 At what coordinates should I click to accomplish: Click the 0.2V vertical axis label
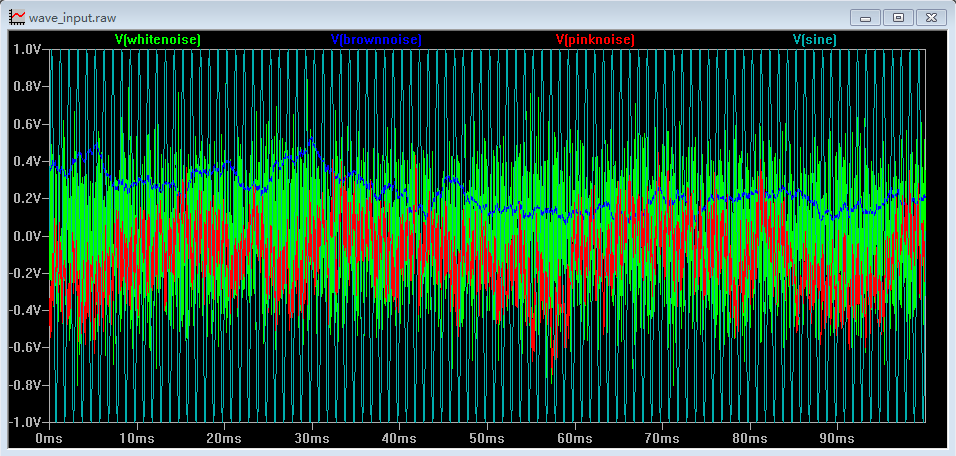(x=27, y=199)
